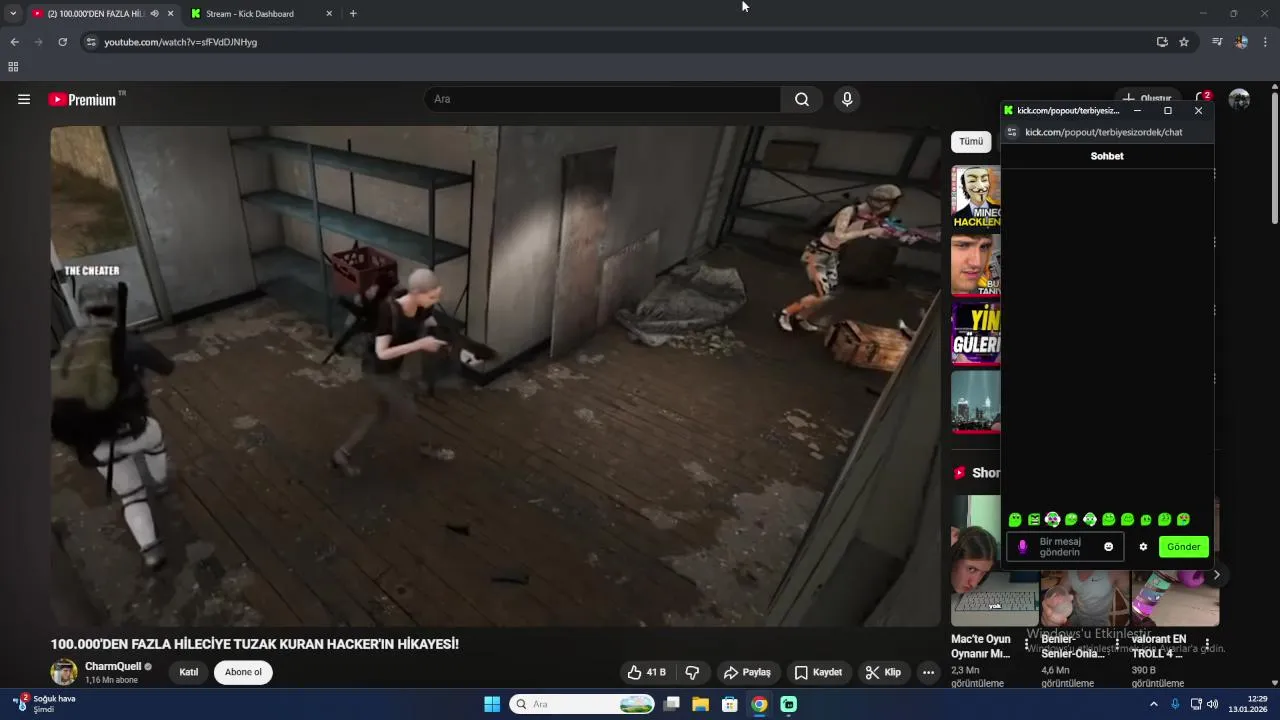Dislike the video with thumbs down
1280x720 pixels.
692,672
